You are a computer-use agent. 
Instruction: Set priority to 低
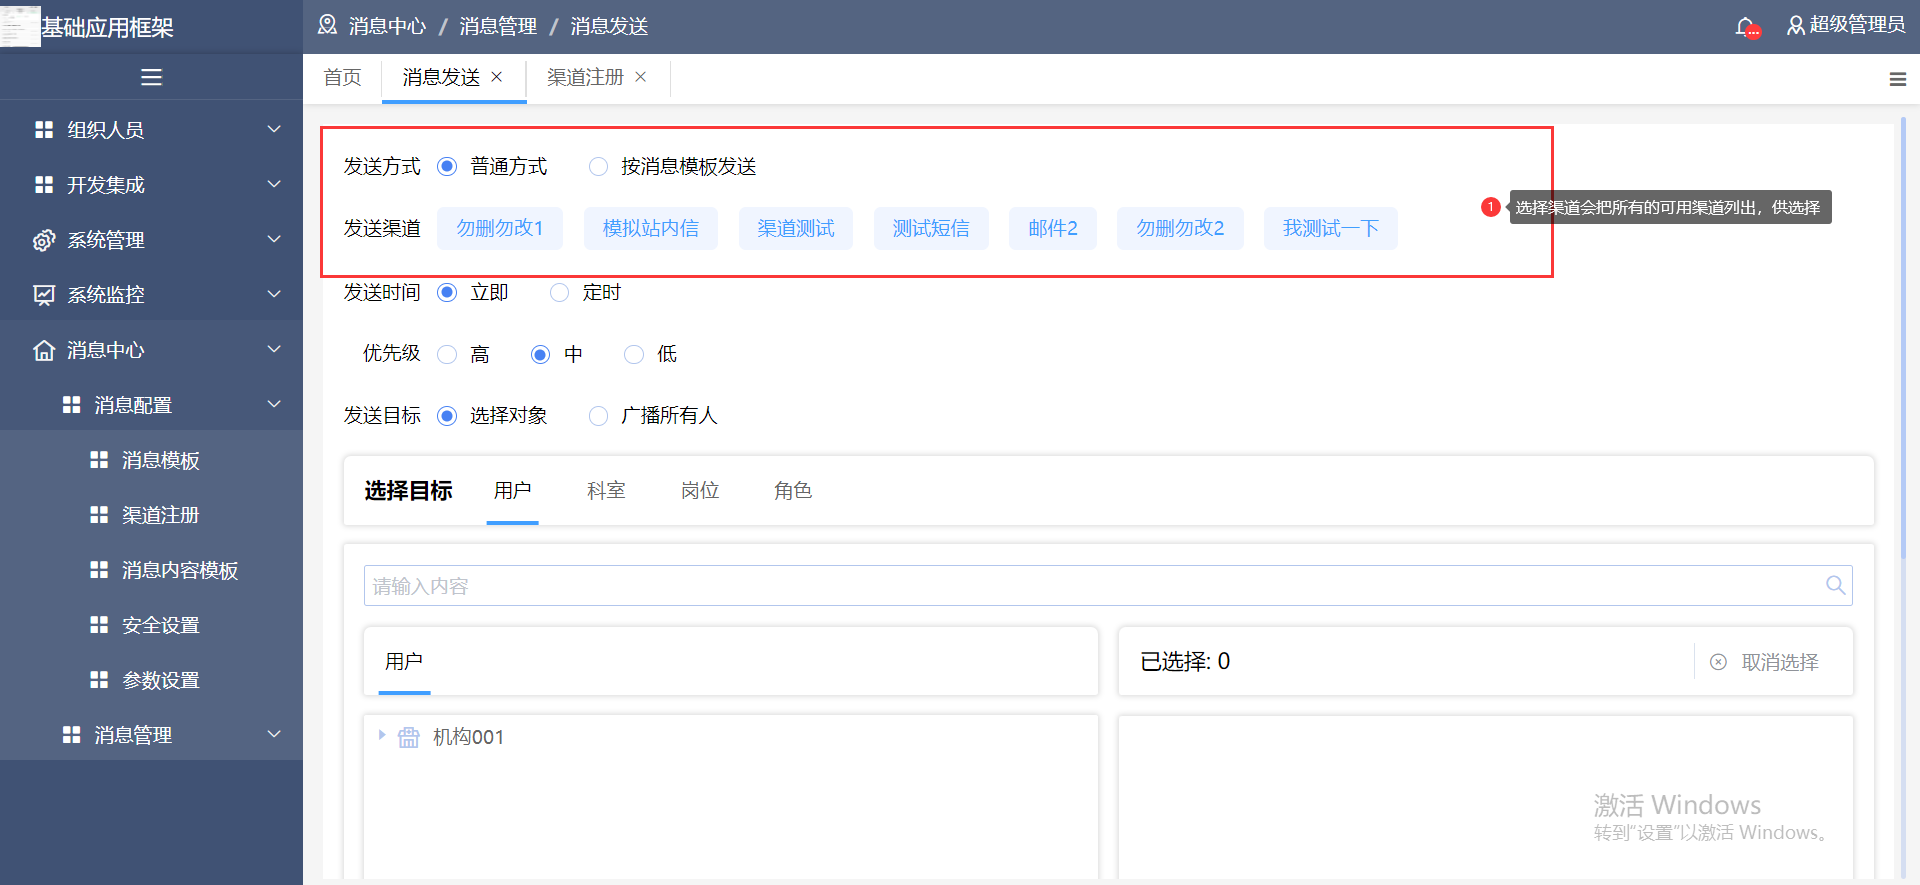click(x=634, y=354)
